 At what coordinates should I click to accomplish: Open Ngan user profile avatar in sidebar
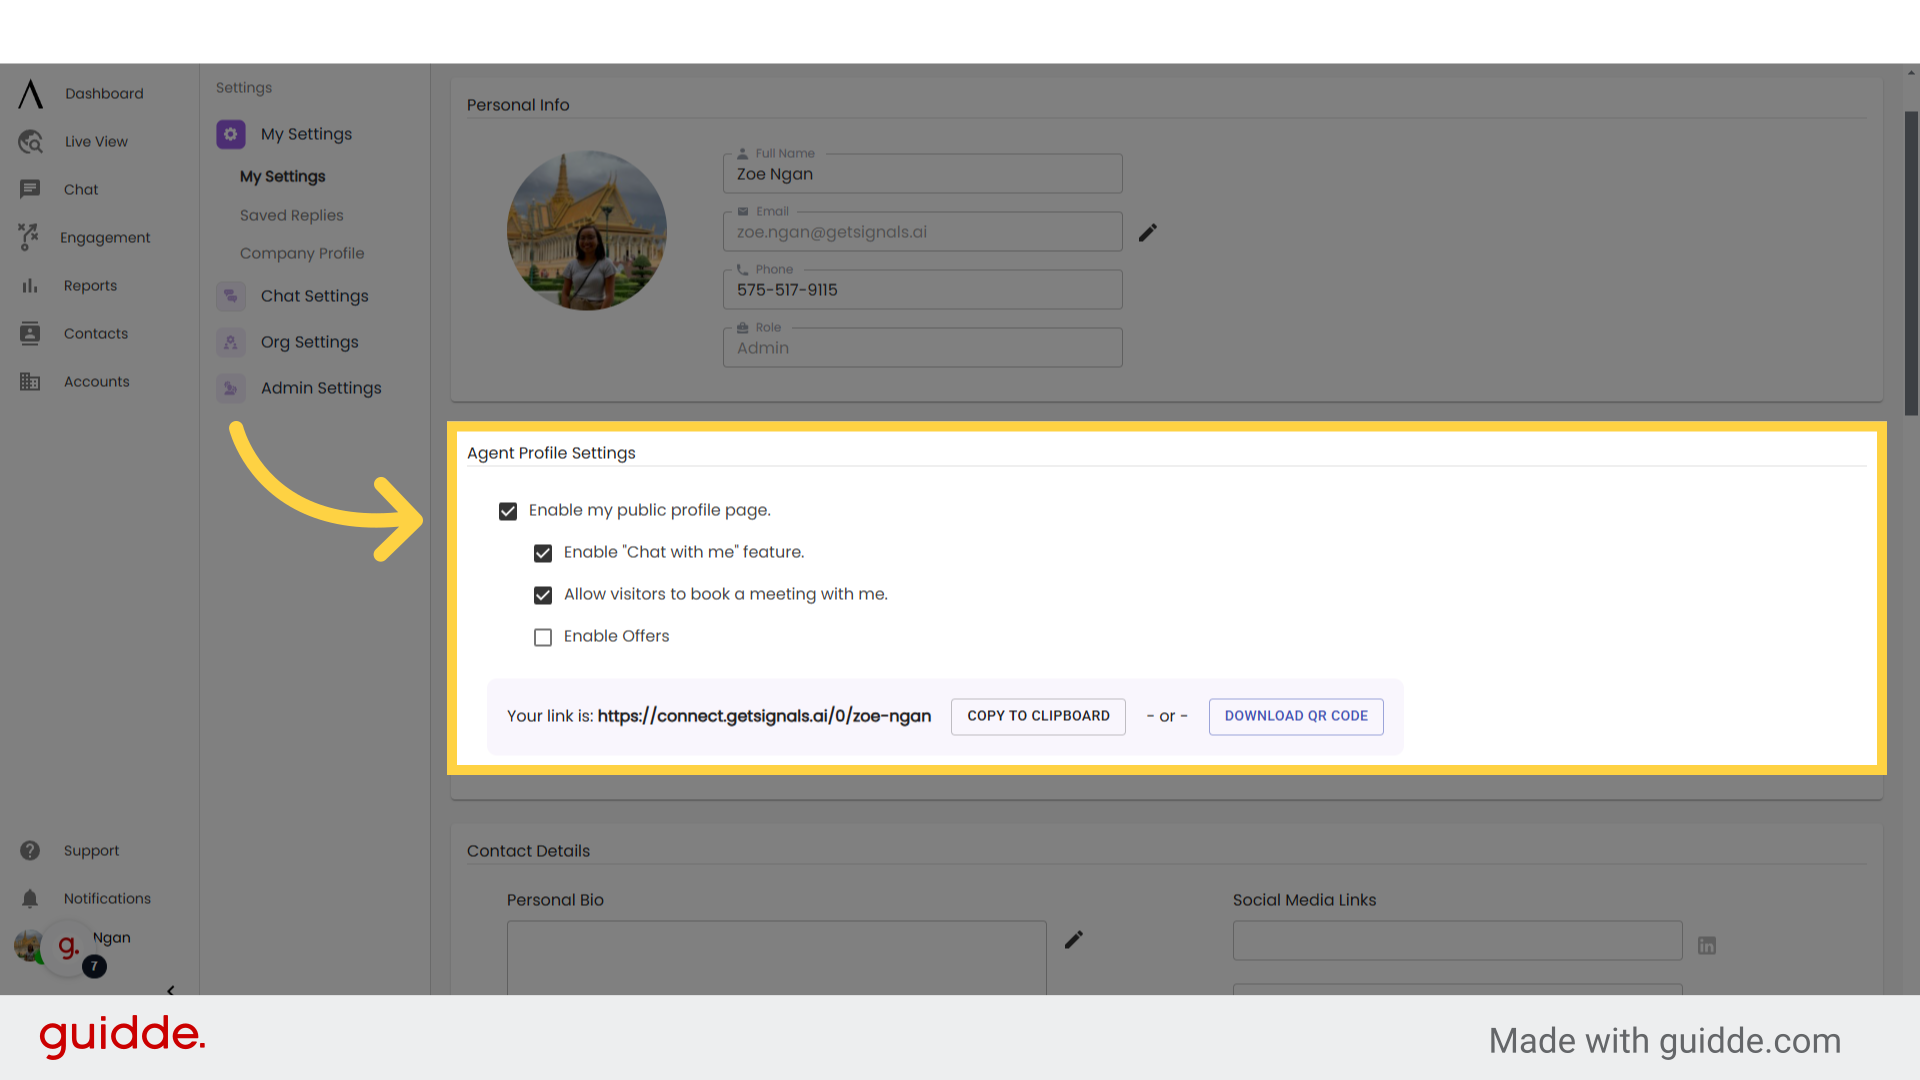coord(28,945)
